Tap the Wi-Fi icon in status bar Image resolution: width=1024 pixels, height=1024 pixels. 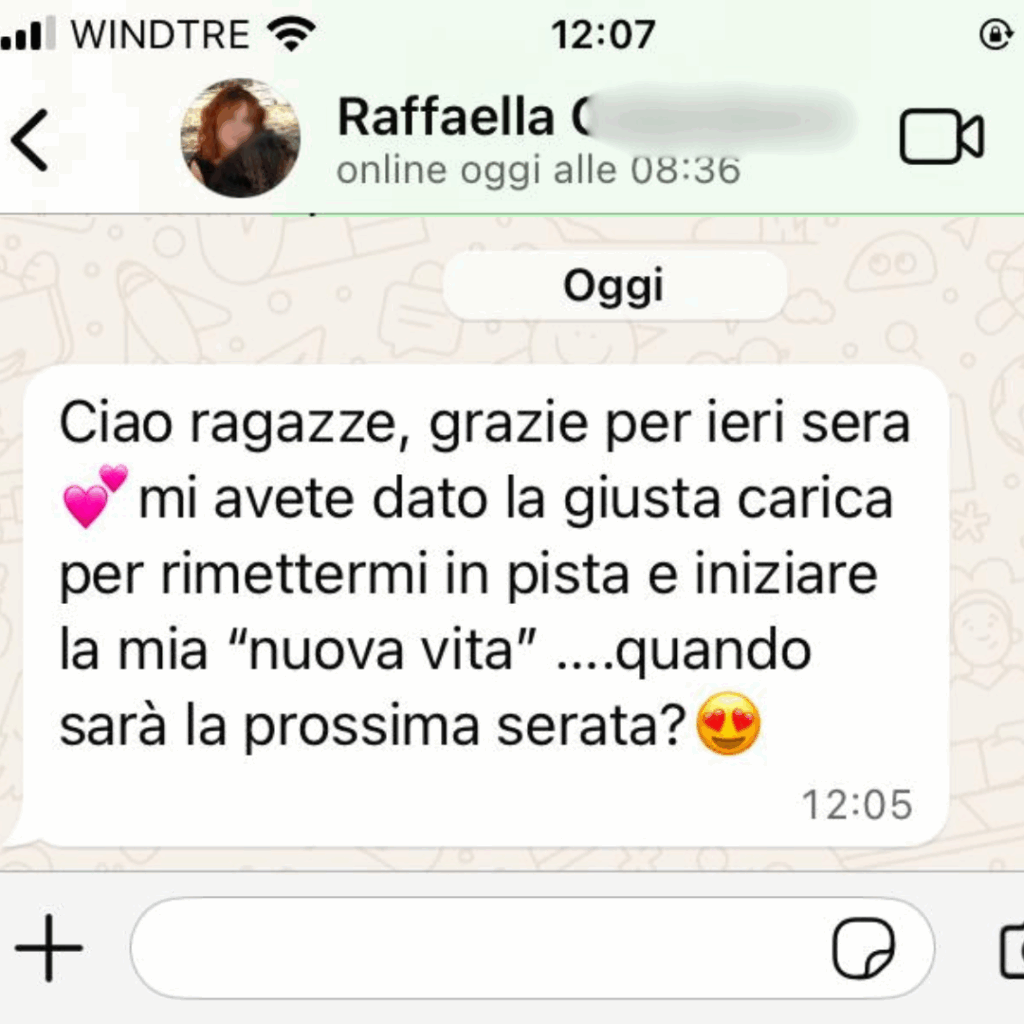(x=293, y=33)
